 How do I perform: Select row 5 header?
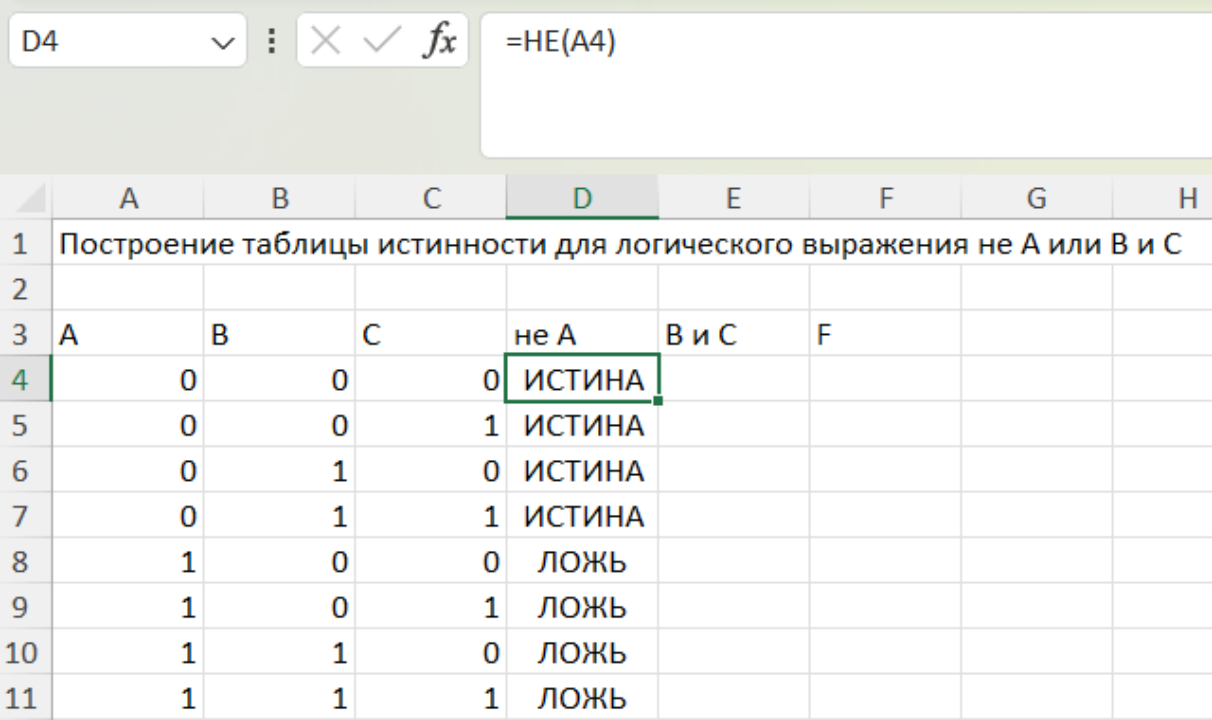point(25,425)
